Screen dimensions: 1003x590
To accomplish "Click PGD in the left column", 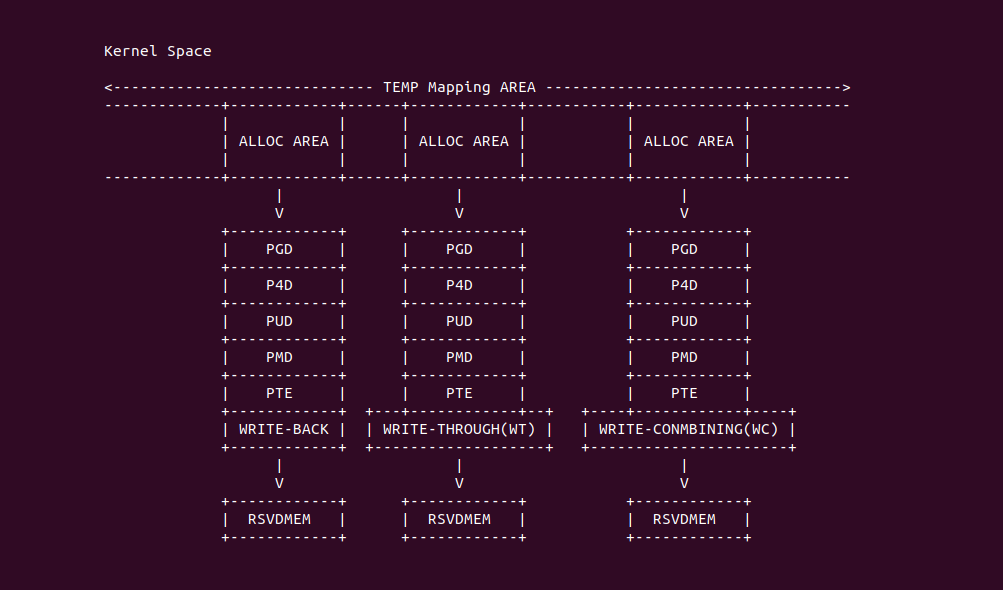I will pos(280,250).
